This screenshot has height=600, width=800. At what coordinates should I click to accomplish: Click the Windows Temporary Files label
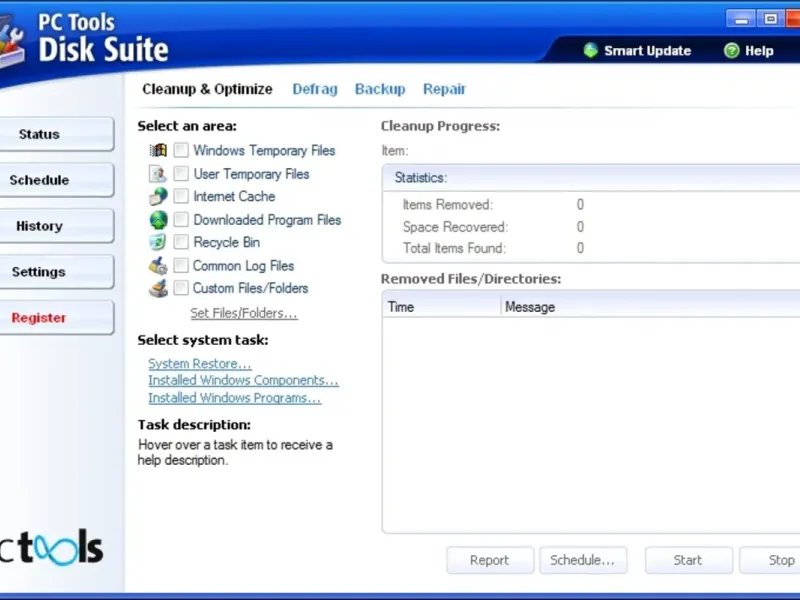(x=264, y=151)
